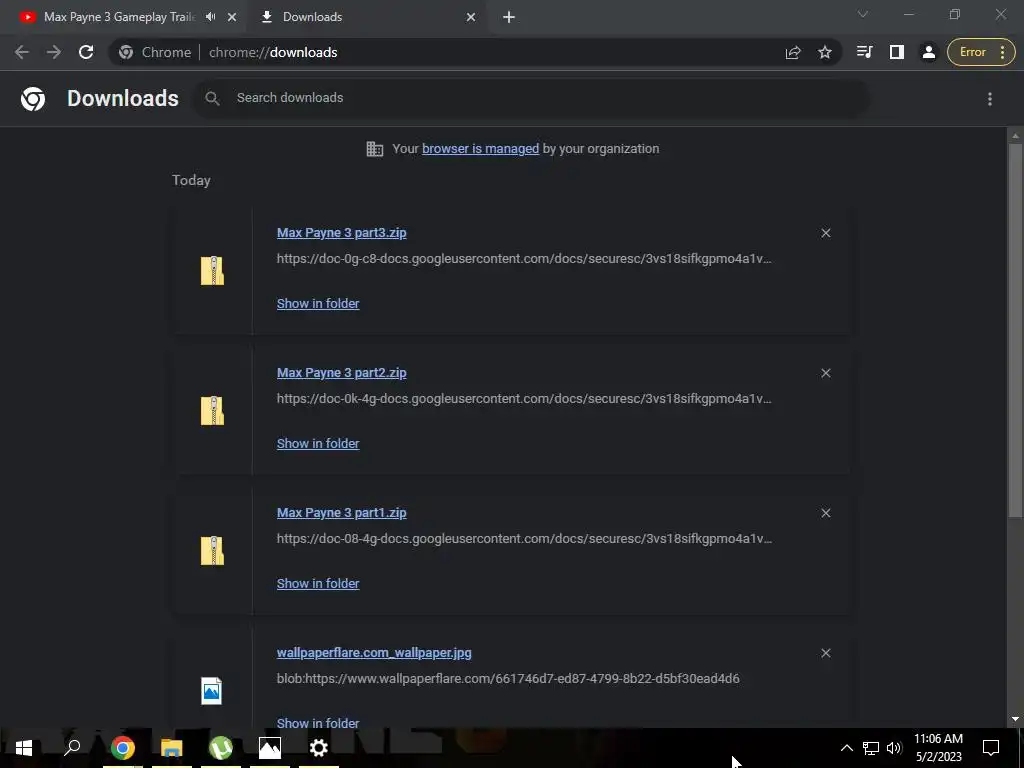Open Windows taskbar search
Viewport: 1024px width, 768px height.
tap(72, 748)
